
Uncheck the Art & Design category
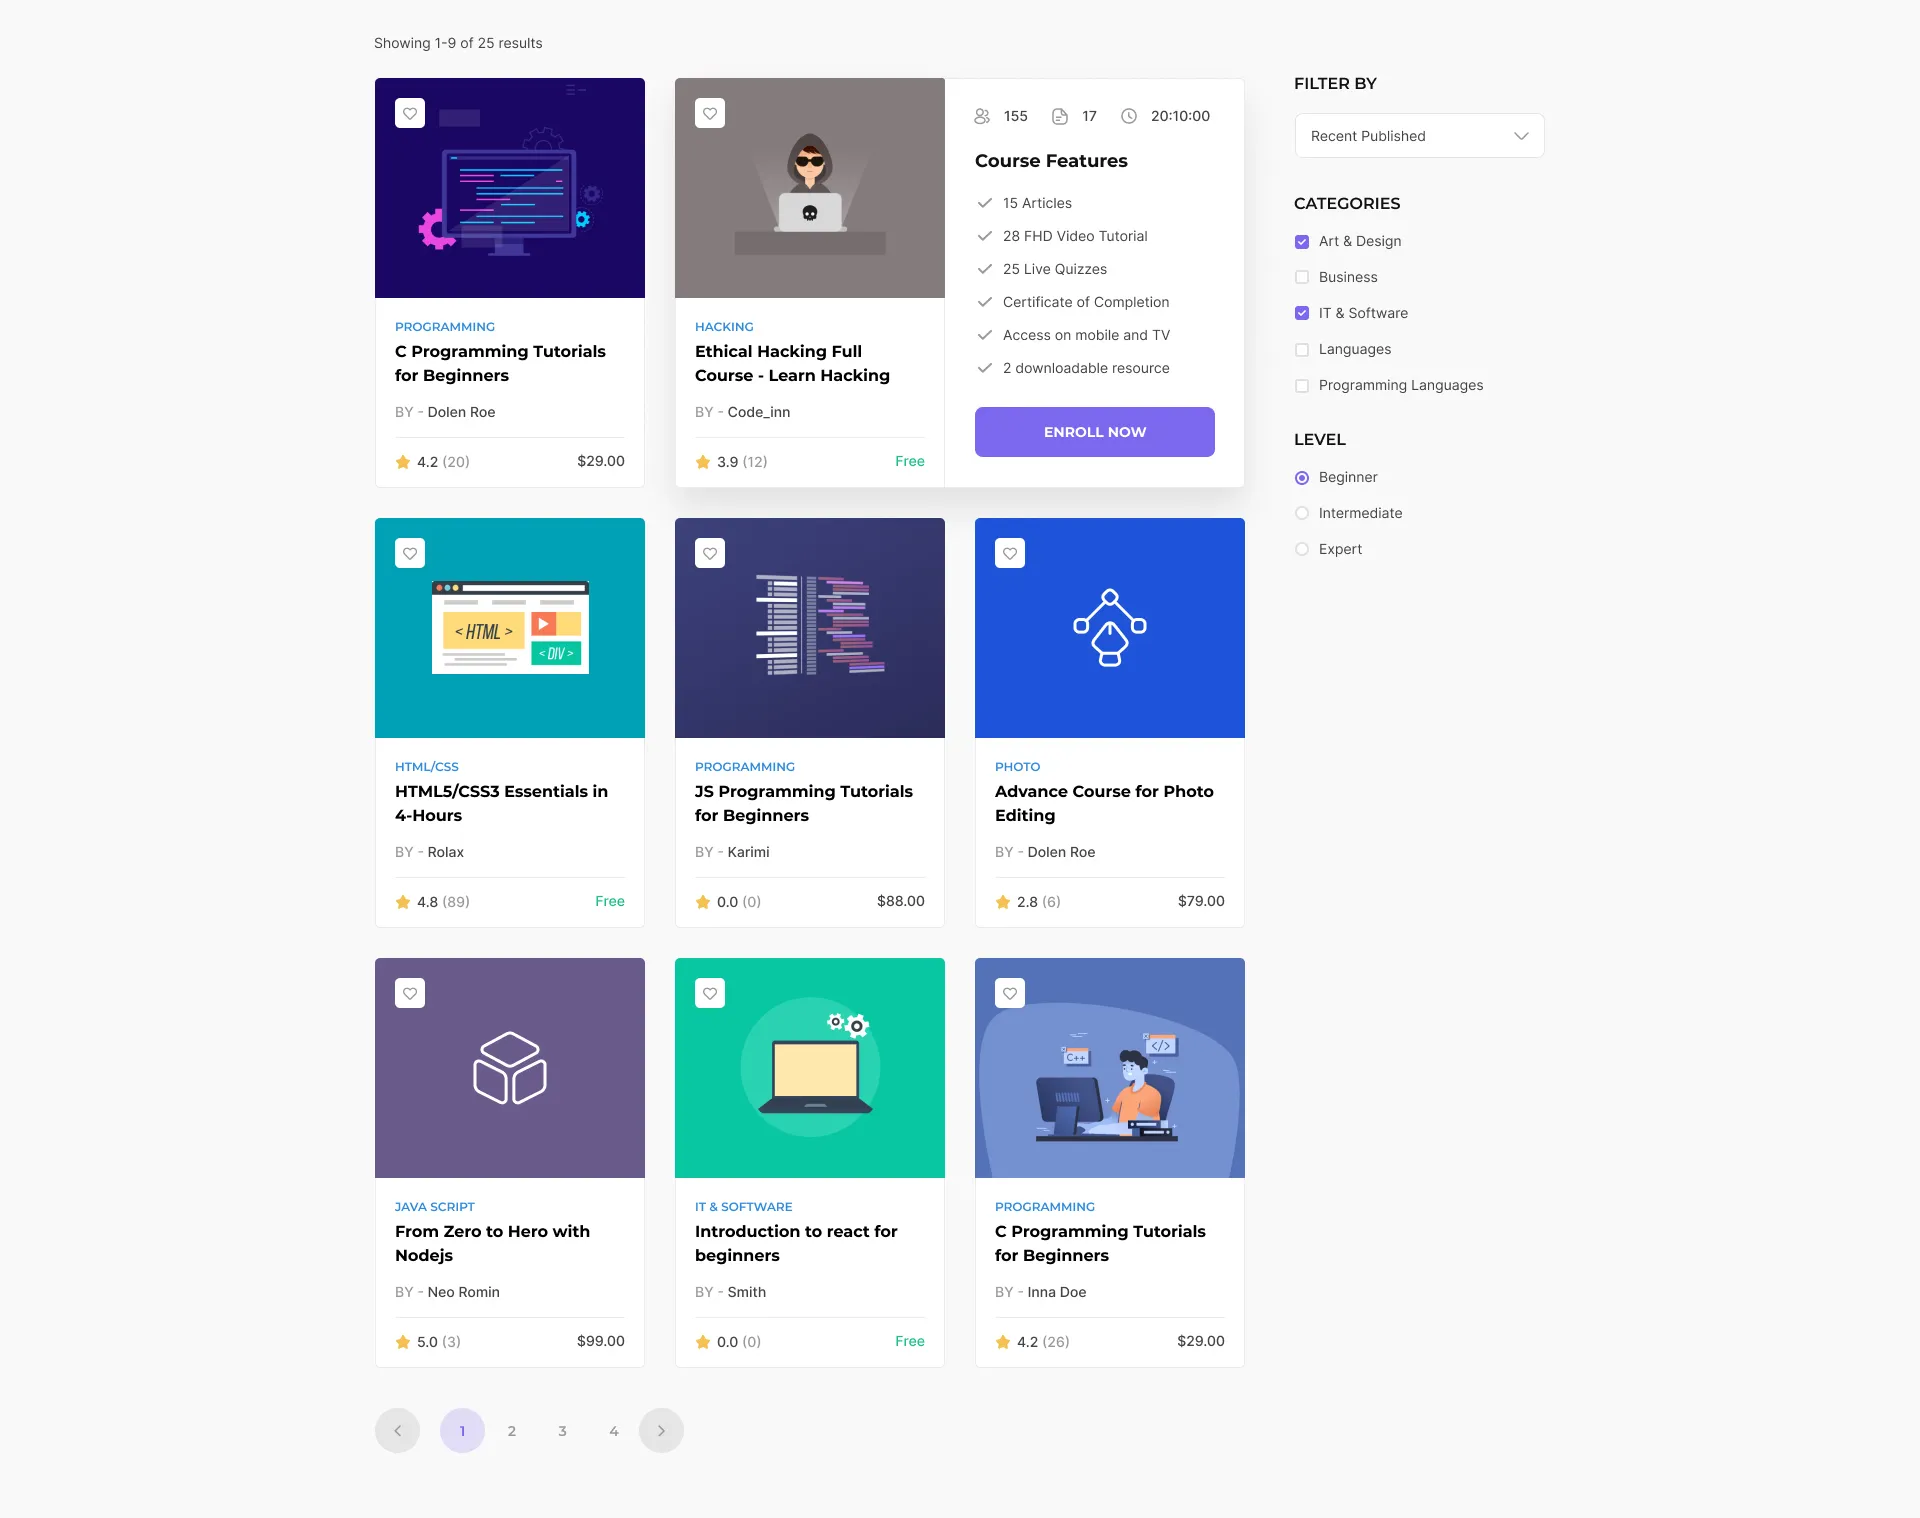pyautogui.click(x=1302, y=242)
